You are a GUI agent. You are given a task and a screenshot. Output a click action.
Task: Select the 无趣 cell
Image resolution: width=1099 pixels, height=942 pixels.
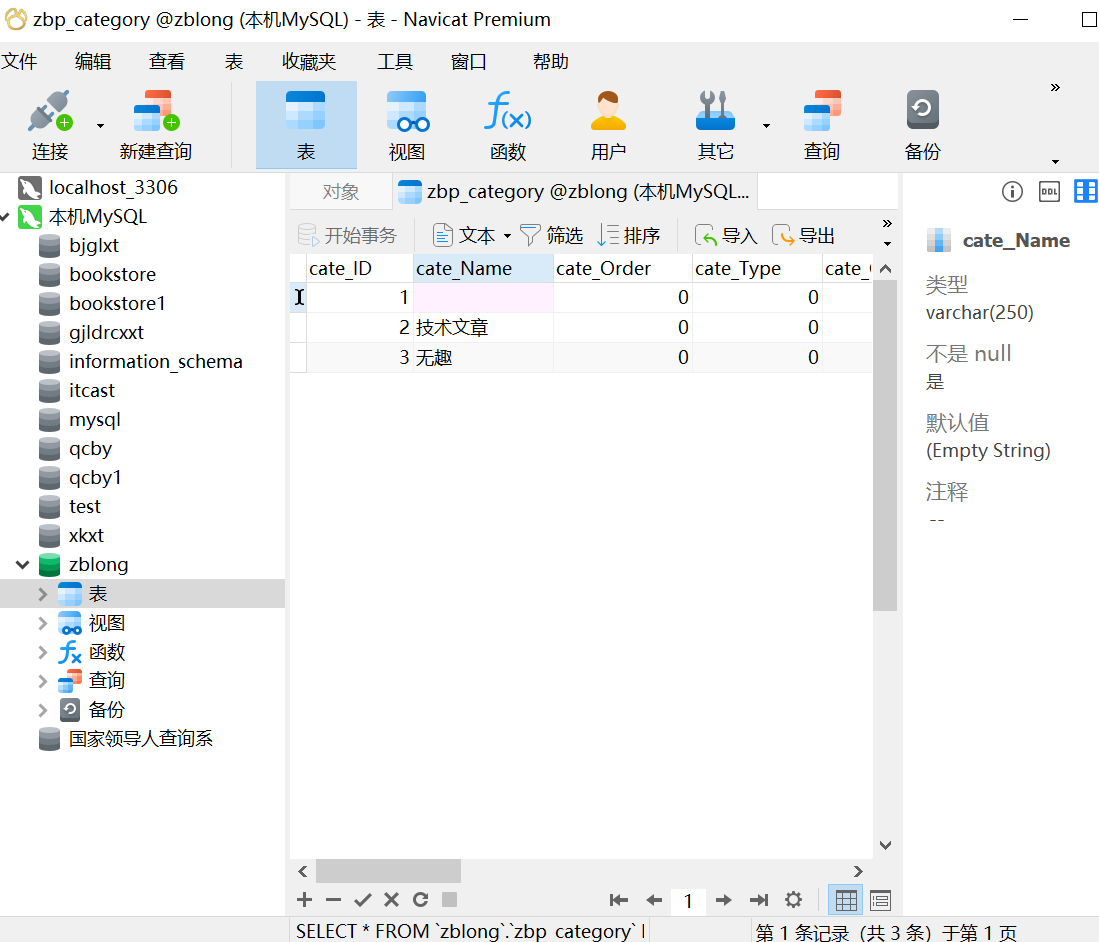click(x=483, y=357)
